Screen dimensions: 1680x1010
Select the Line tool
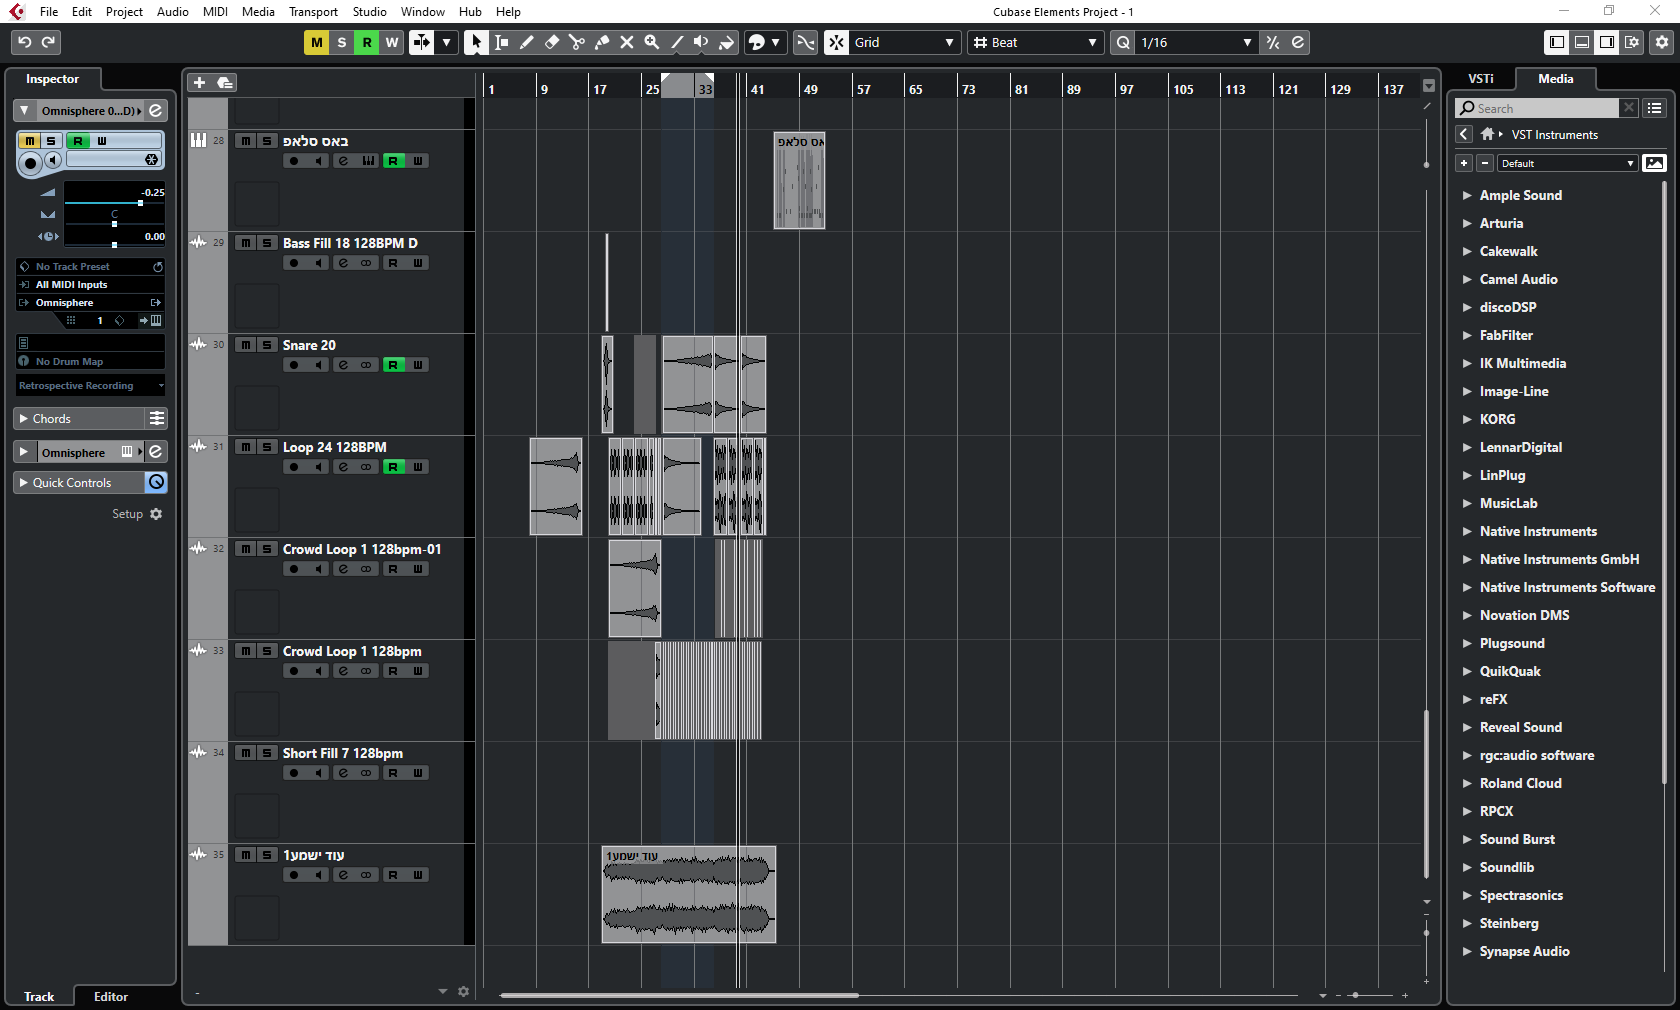(x=676, y=42)
